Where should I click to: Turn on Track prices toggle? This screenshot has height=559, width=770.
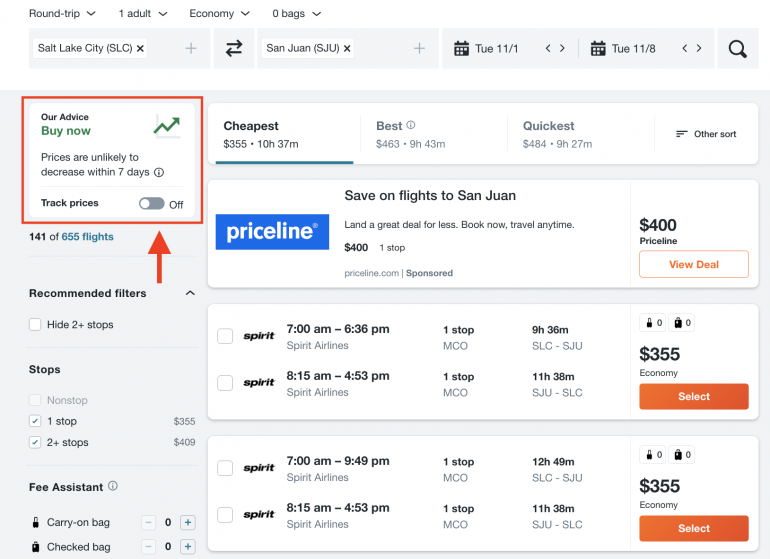pyautogui.click(x=151, y=204)
